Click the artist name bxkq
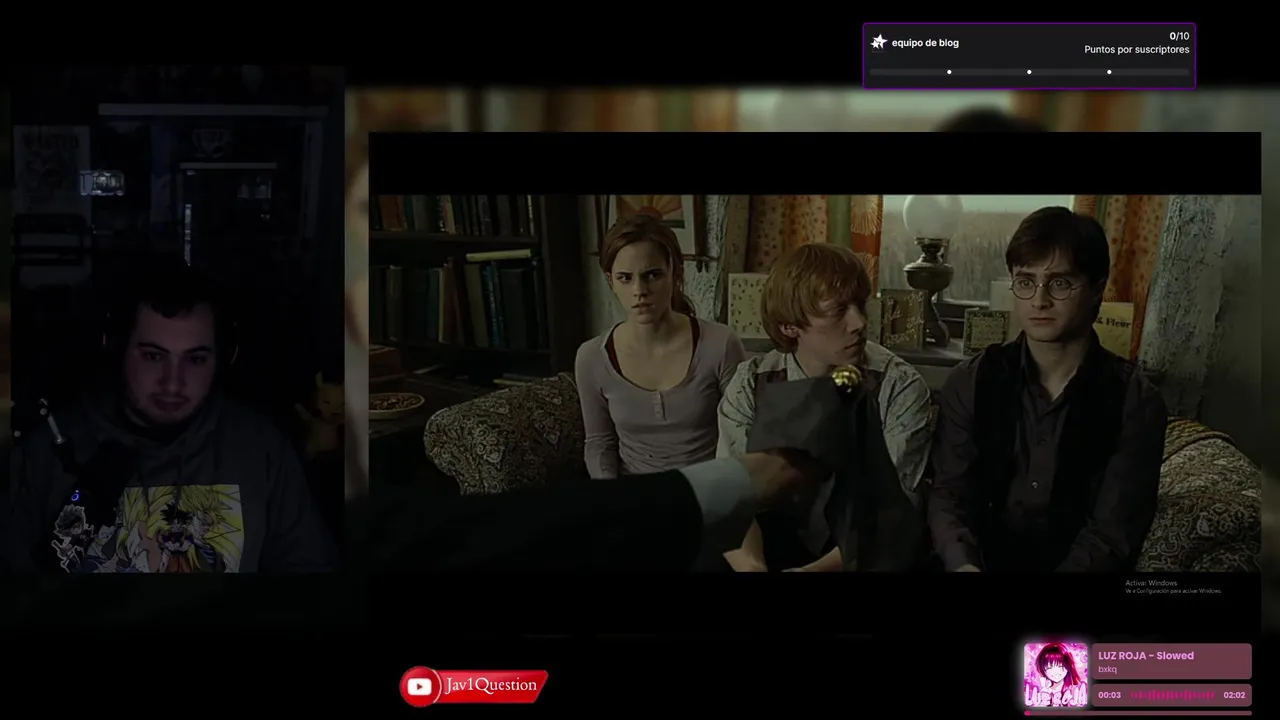This screenshot has height=720, width=1280. (1107, 669)
